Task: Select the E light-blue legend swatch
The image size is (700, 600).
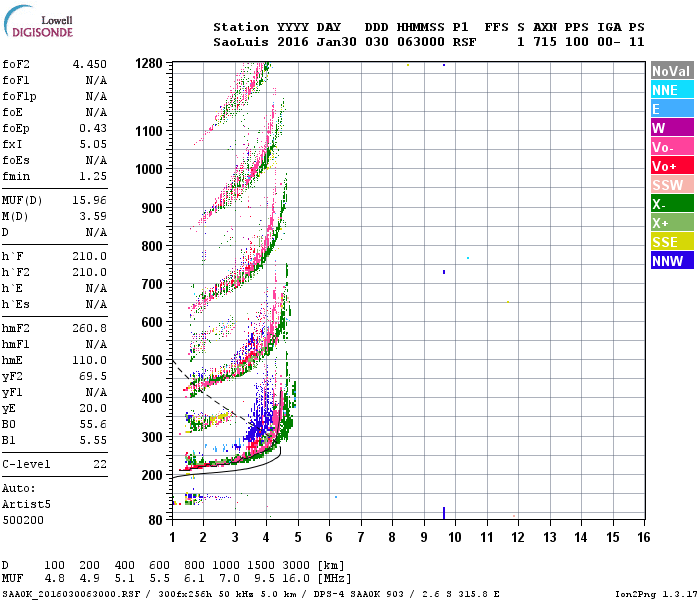Action: coord(672,109)
